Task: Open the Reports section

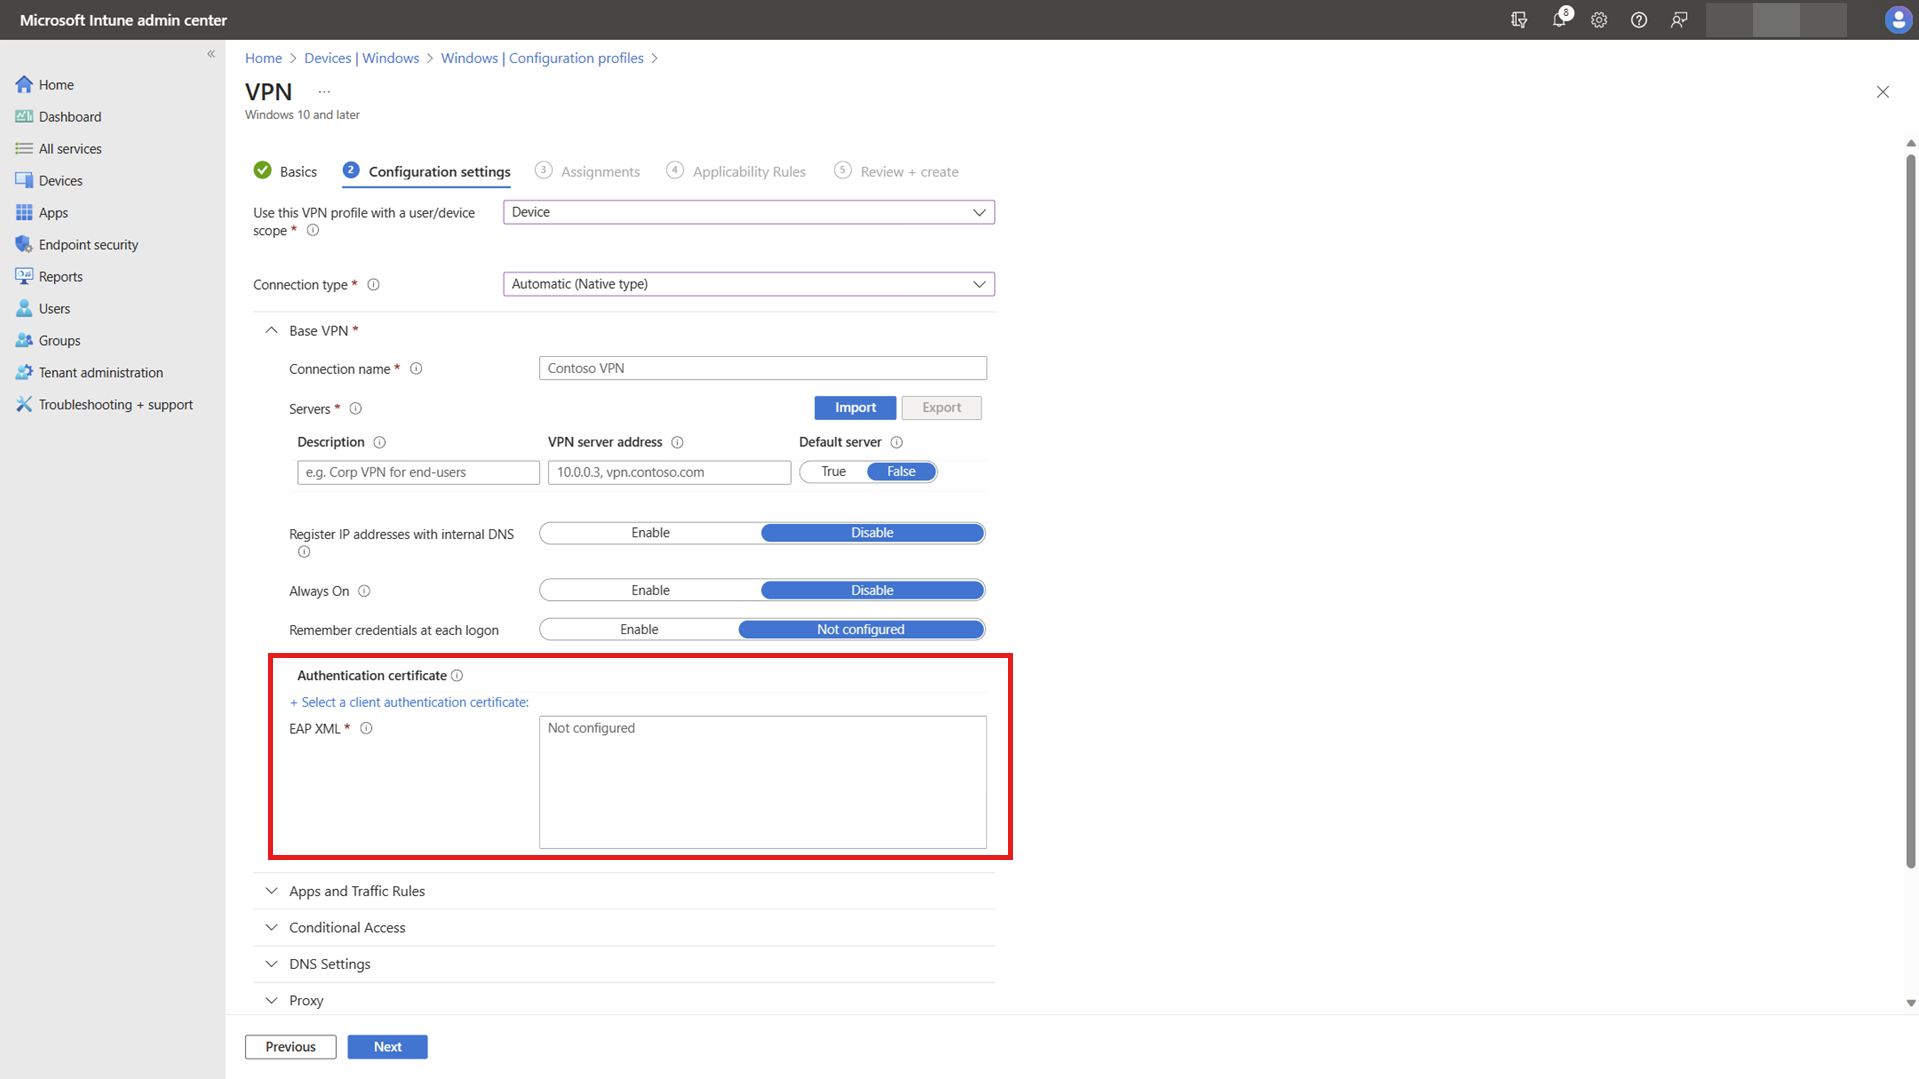Action: [x=60, y=276]
